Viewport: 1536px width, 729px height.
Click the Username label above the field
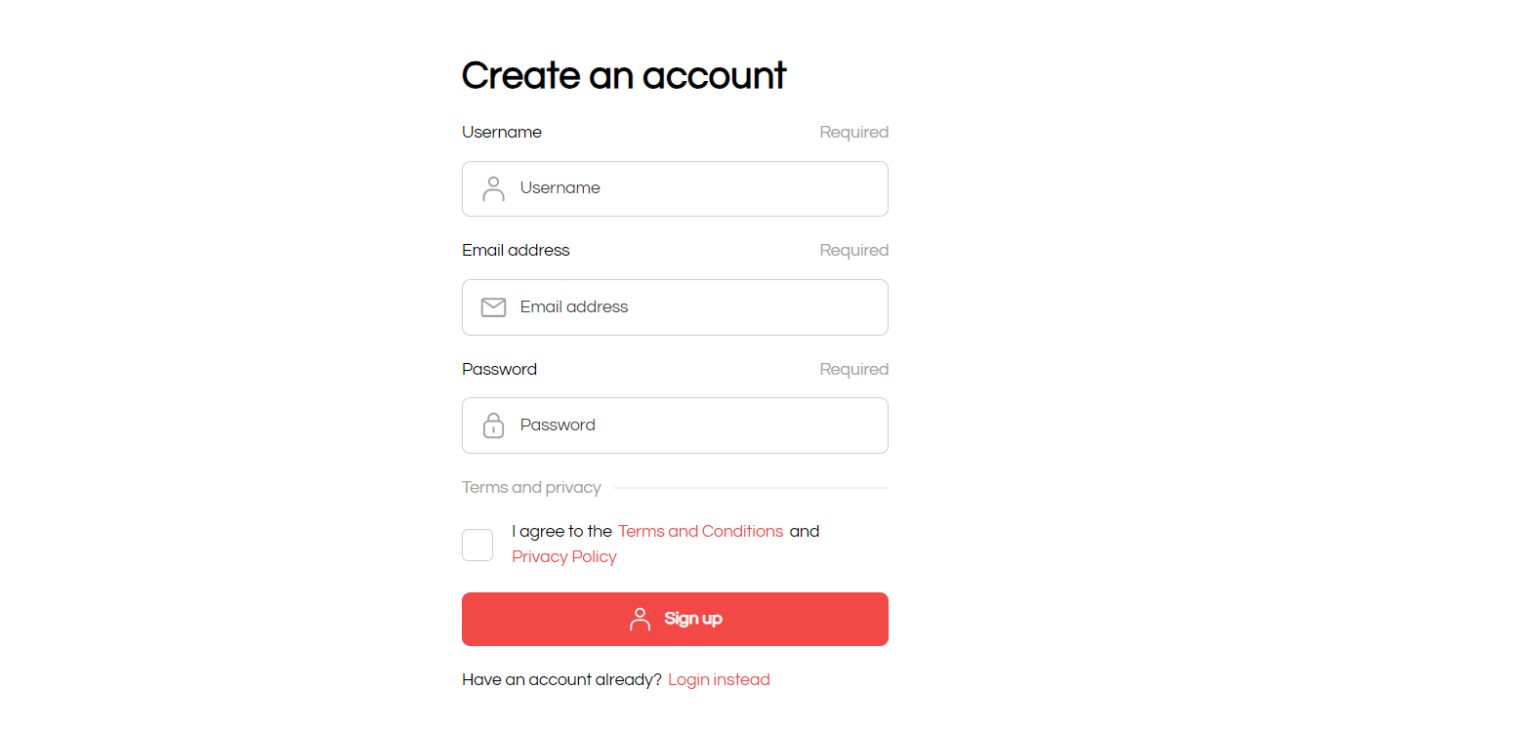(x=502, y=132)
